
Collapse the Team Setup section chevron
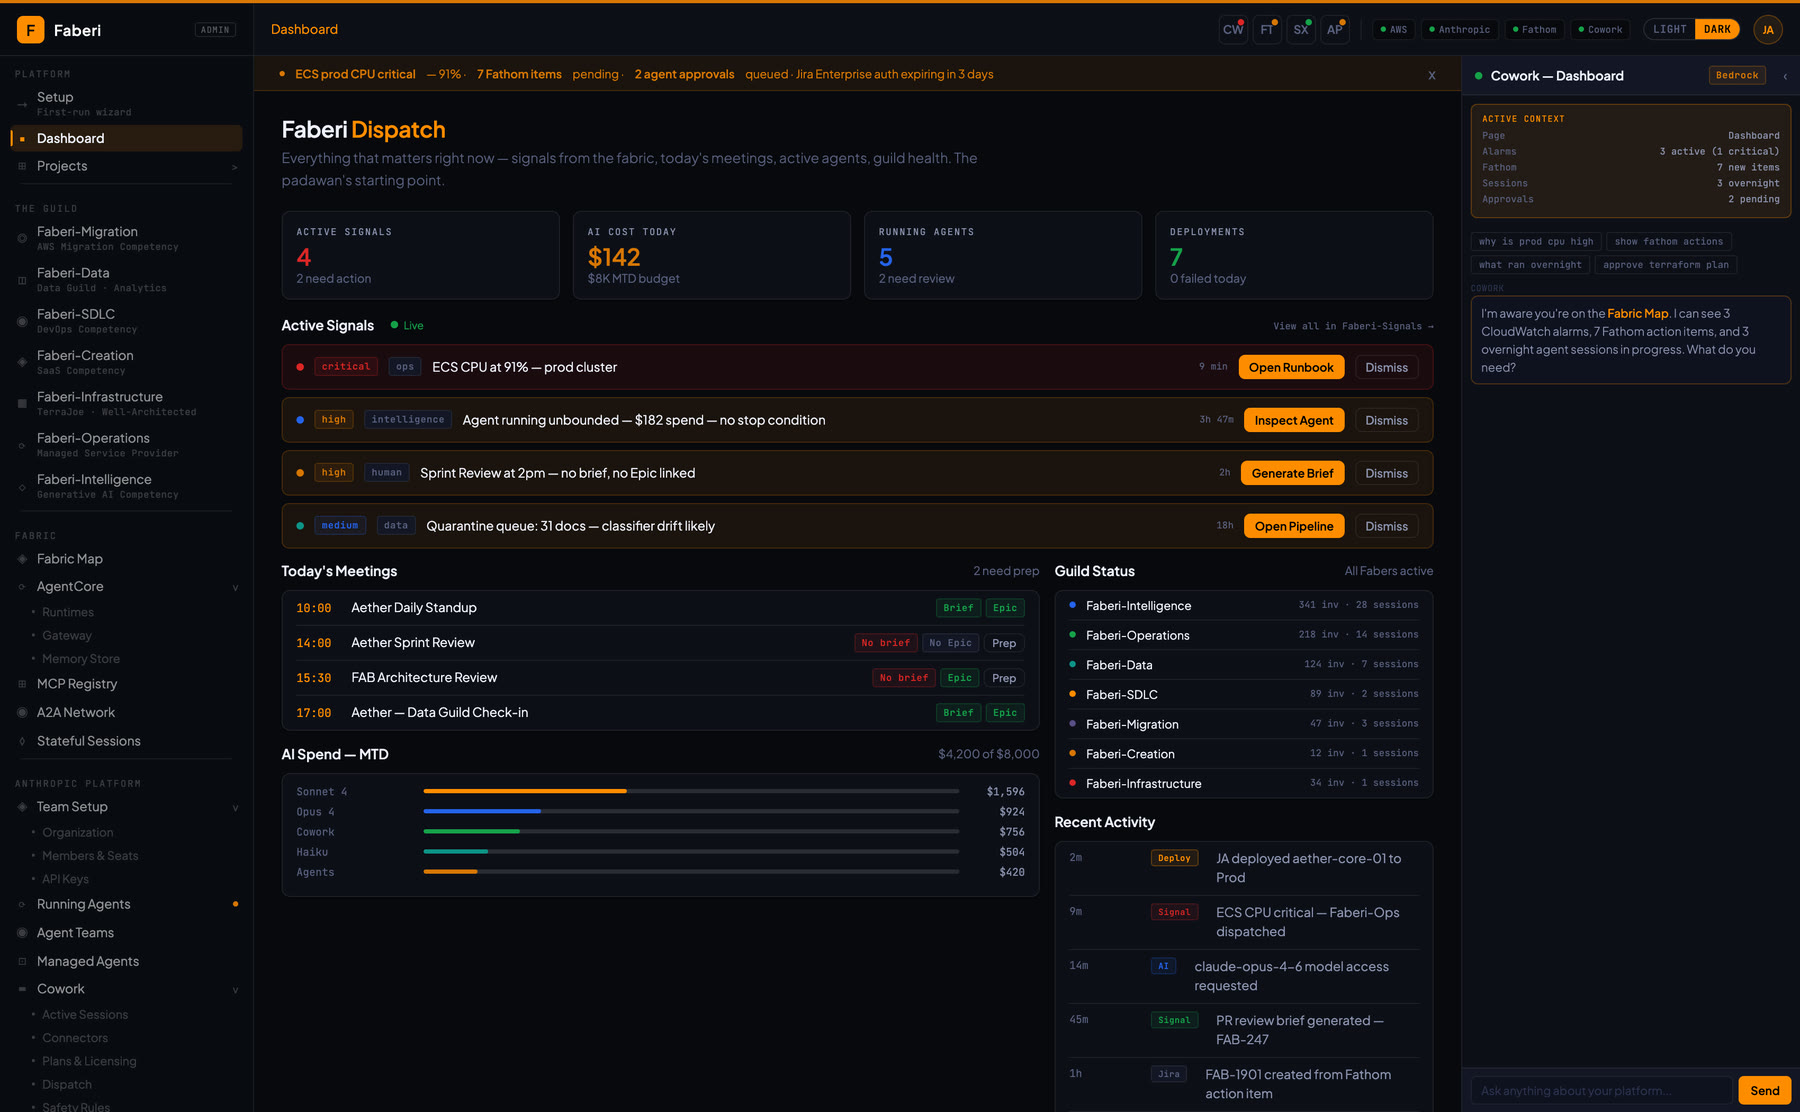point(235,808)
